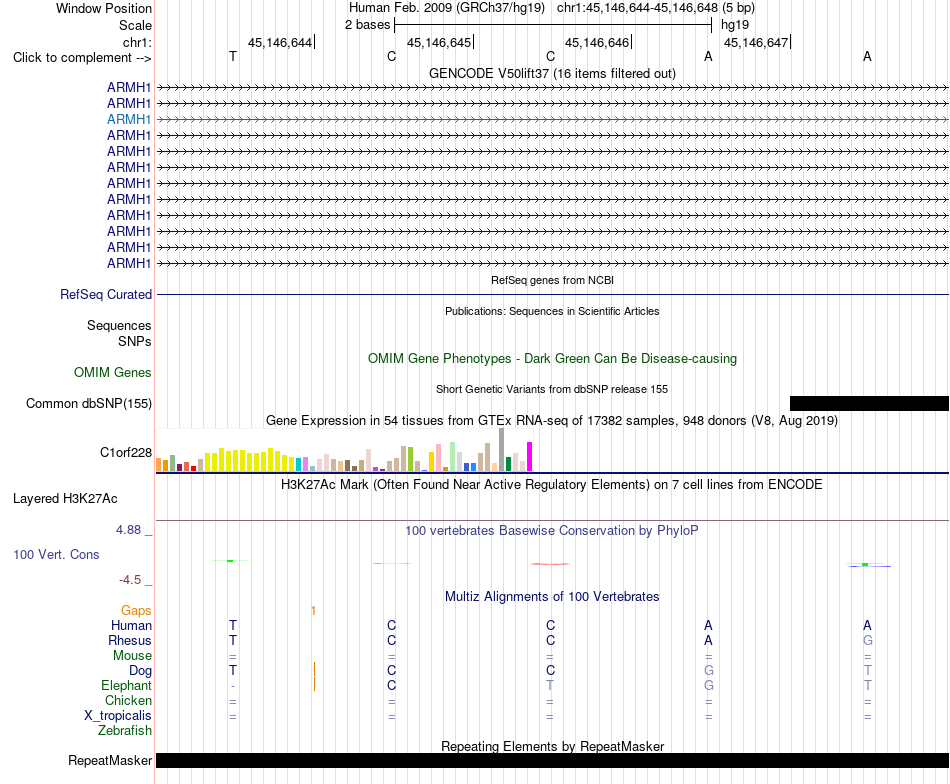This screenshot has width=950, height=784.
Task: Select the black dbSNP variant block
Action: coord(869,404)
